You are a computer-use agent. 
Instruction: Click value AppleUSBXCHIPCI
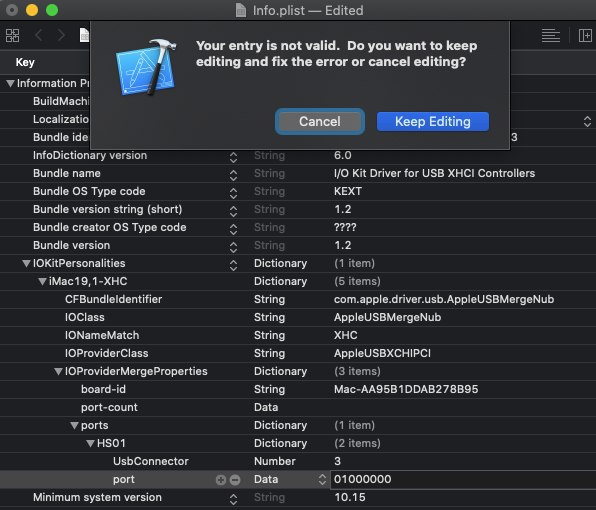(x=382, y=353)
